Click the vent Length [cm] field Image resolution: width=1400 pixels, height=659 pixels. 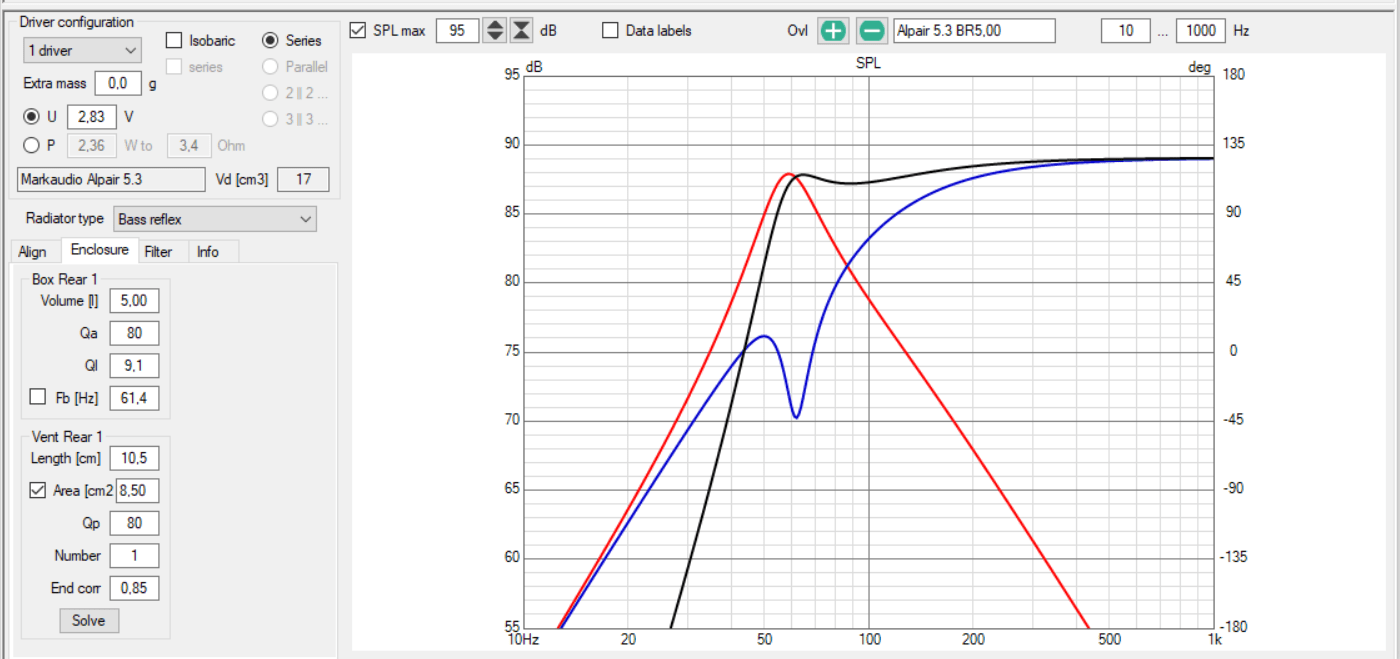(134, 458)
